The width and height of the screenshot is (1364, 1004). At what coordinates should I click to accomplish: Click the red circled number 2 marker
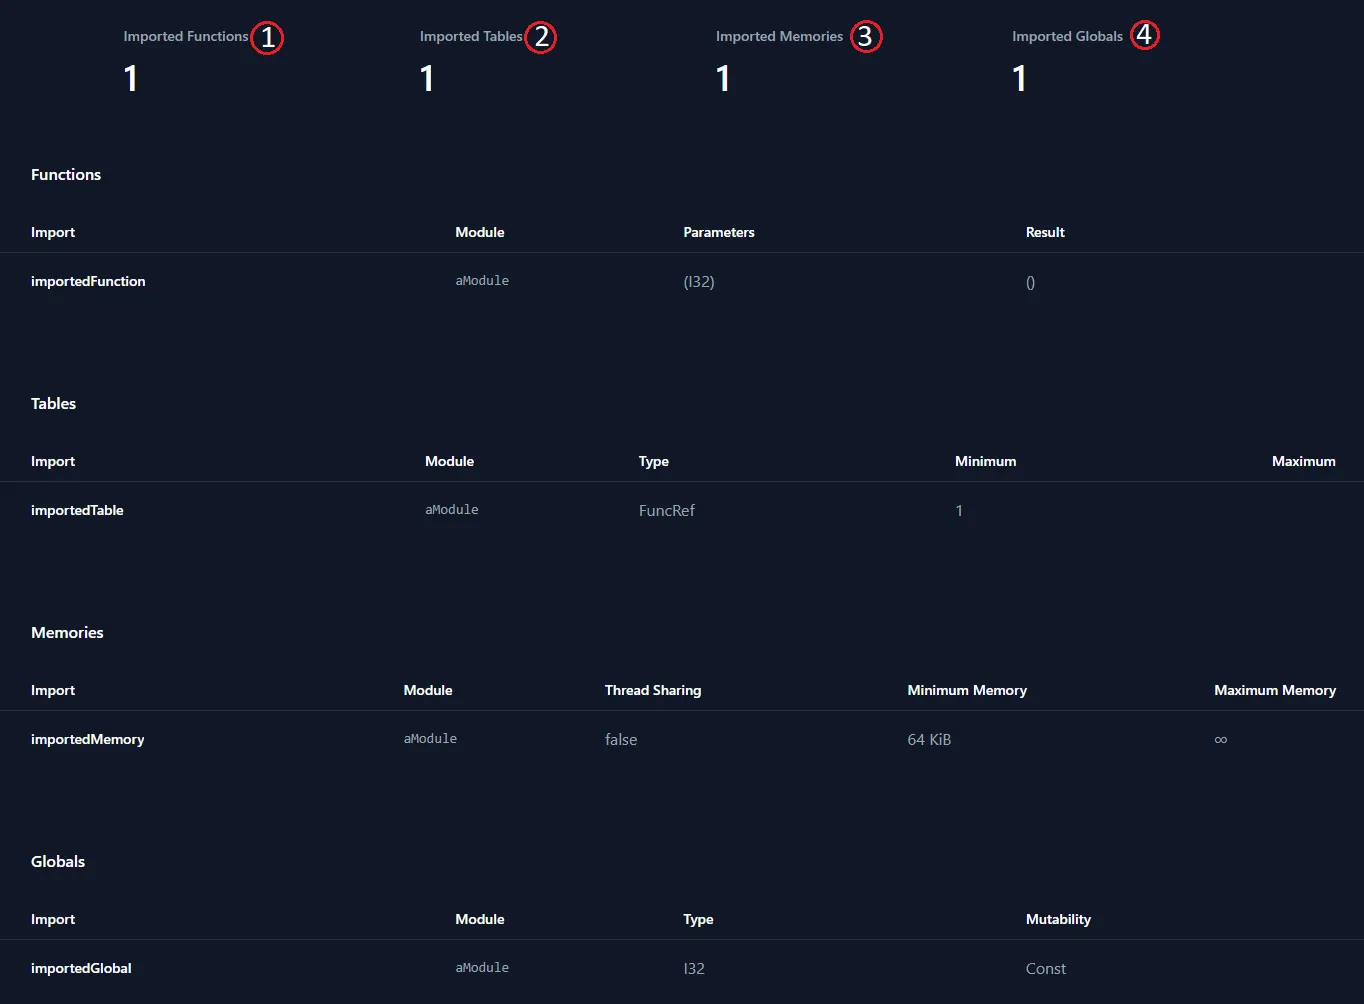point(540,38)
